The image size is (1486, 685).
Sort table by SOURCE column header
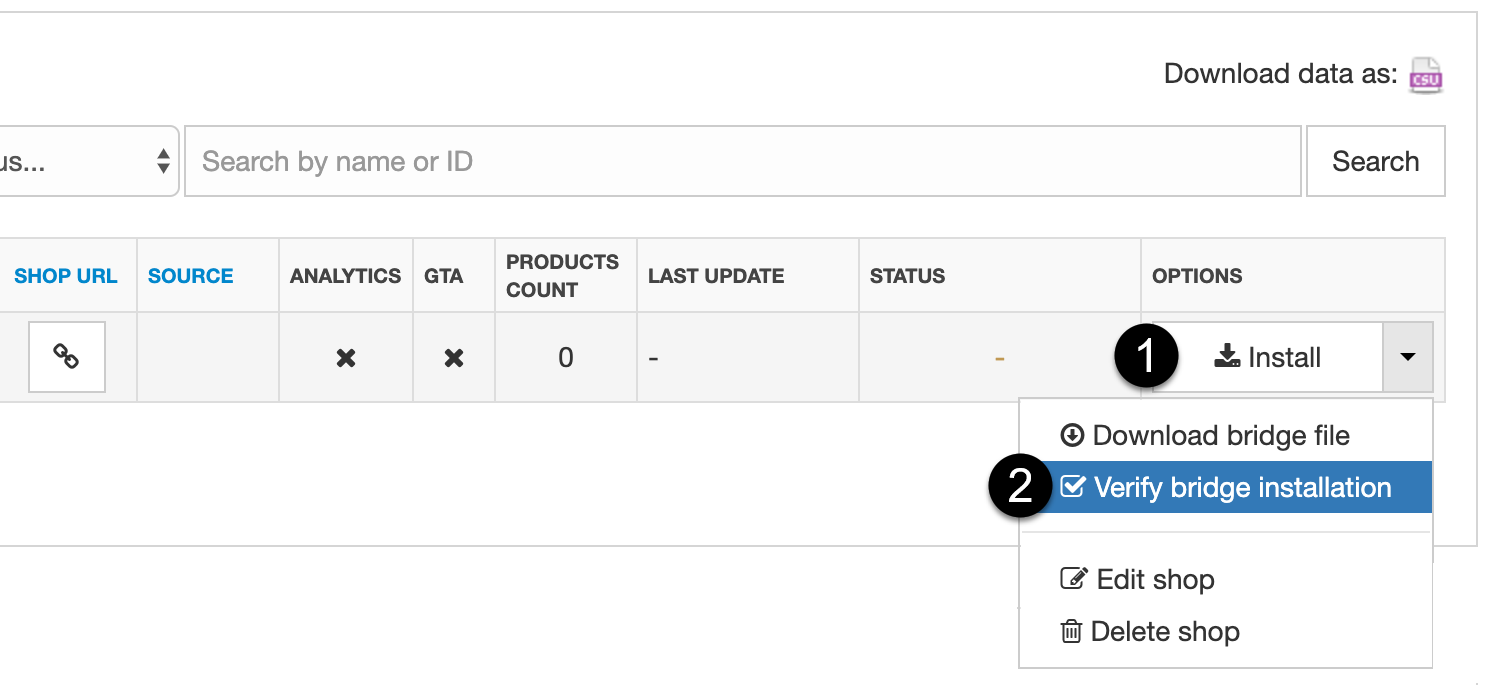pyautogui.click(x=191, y=276)
